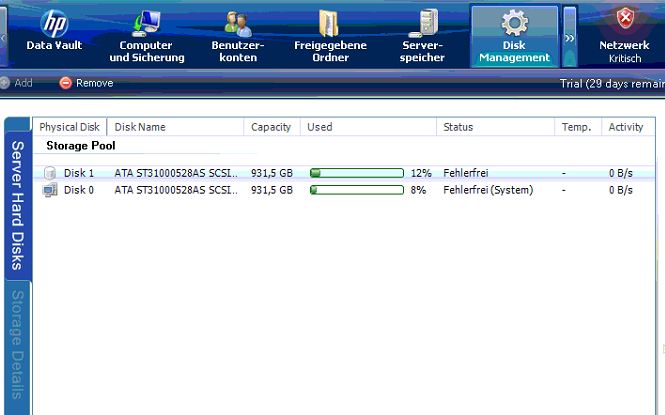This screenshot has height=415, width=665.
Task: Click the Disk 0 usage bar at 8%
Action: pos(357,190)
